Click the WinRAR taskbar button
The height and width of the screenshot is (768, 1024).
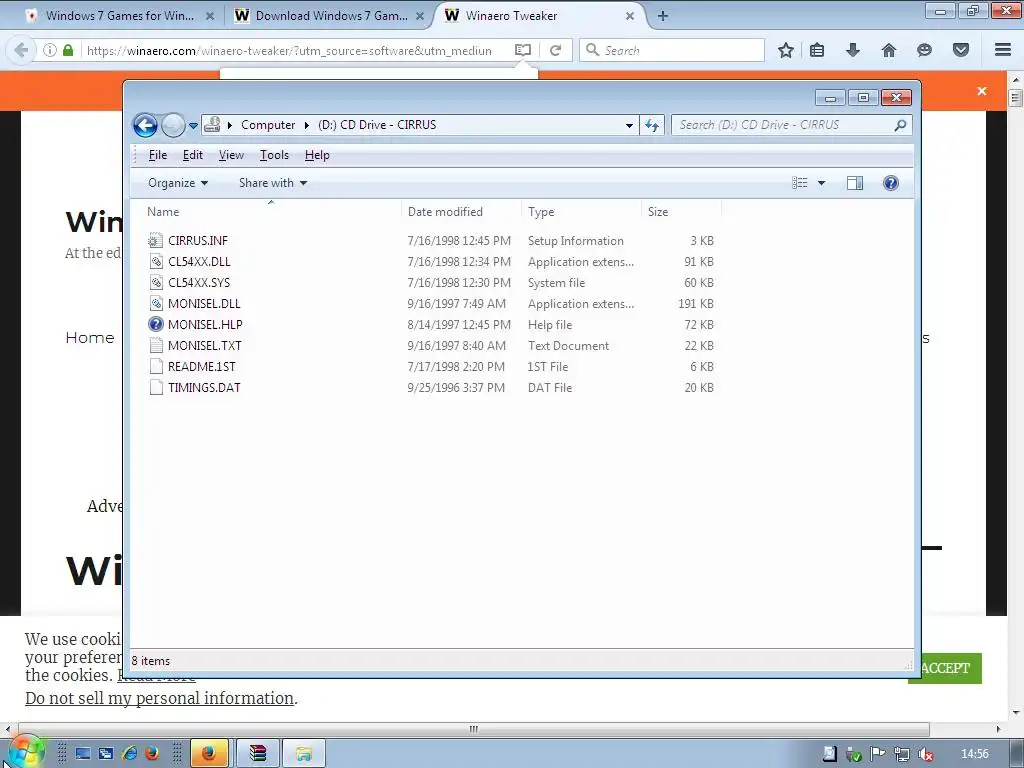click(x=258, y=754)
